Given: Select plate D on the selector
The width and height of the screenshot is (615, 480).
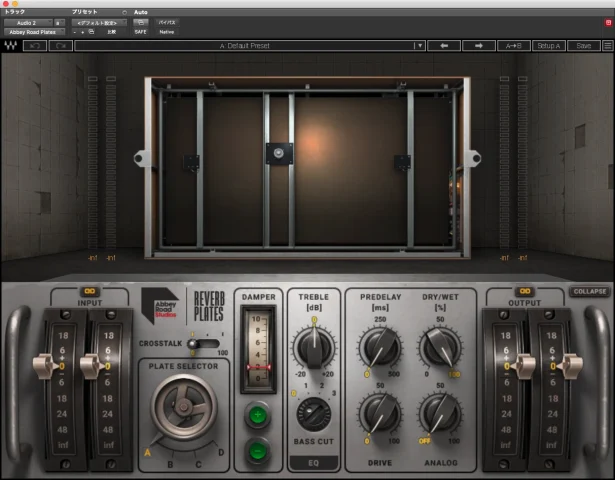Looking at the screenshot, I should coord(221,453).
